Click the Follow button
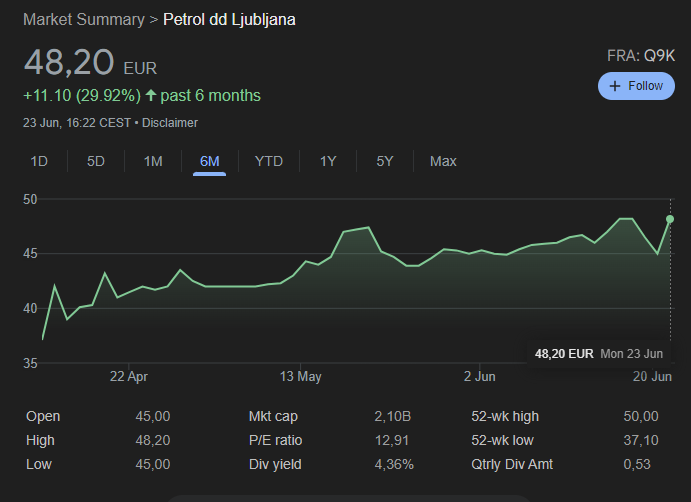Image resolution: width=691 pixels, height=502 pixels. coord(636,86)
